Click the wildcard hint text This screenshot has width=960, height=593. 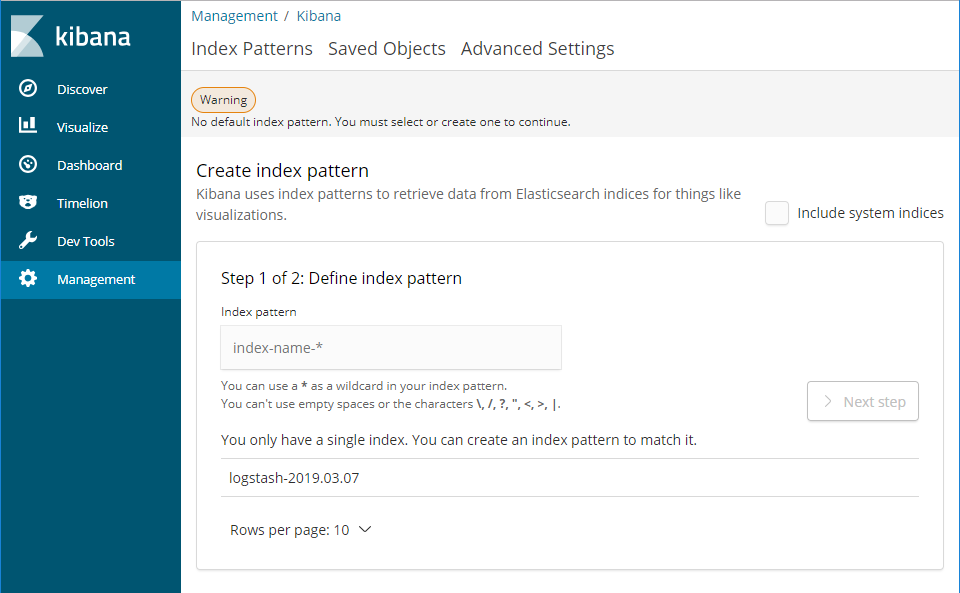(364, 386)
